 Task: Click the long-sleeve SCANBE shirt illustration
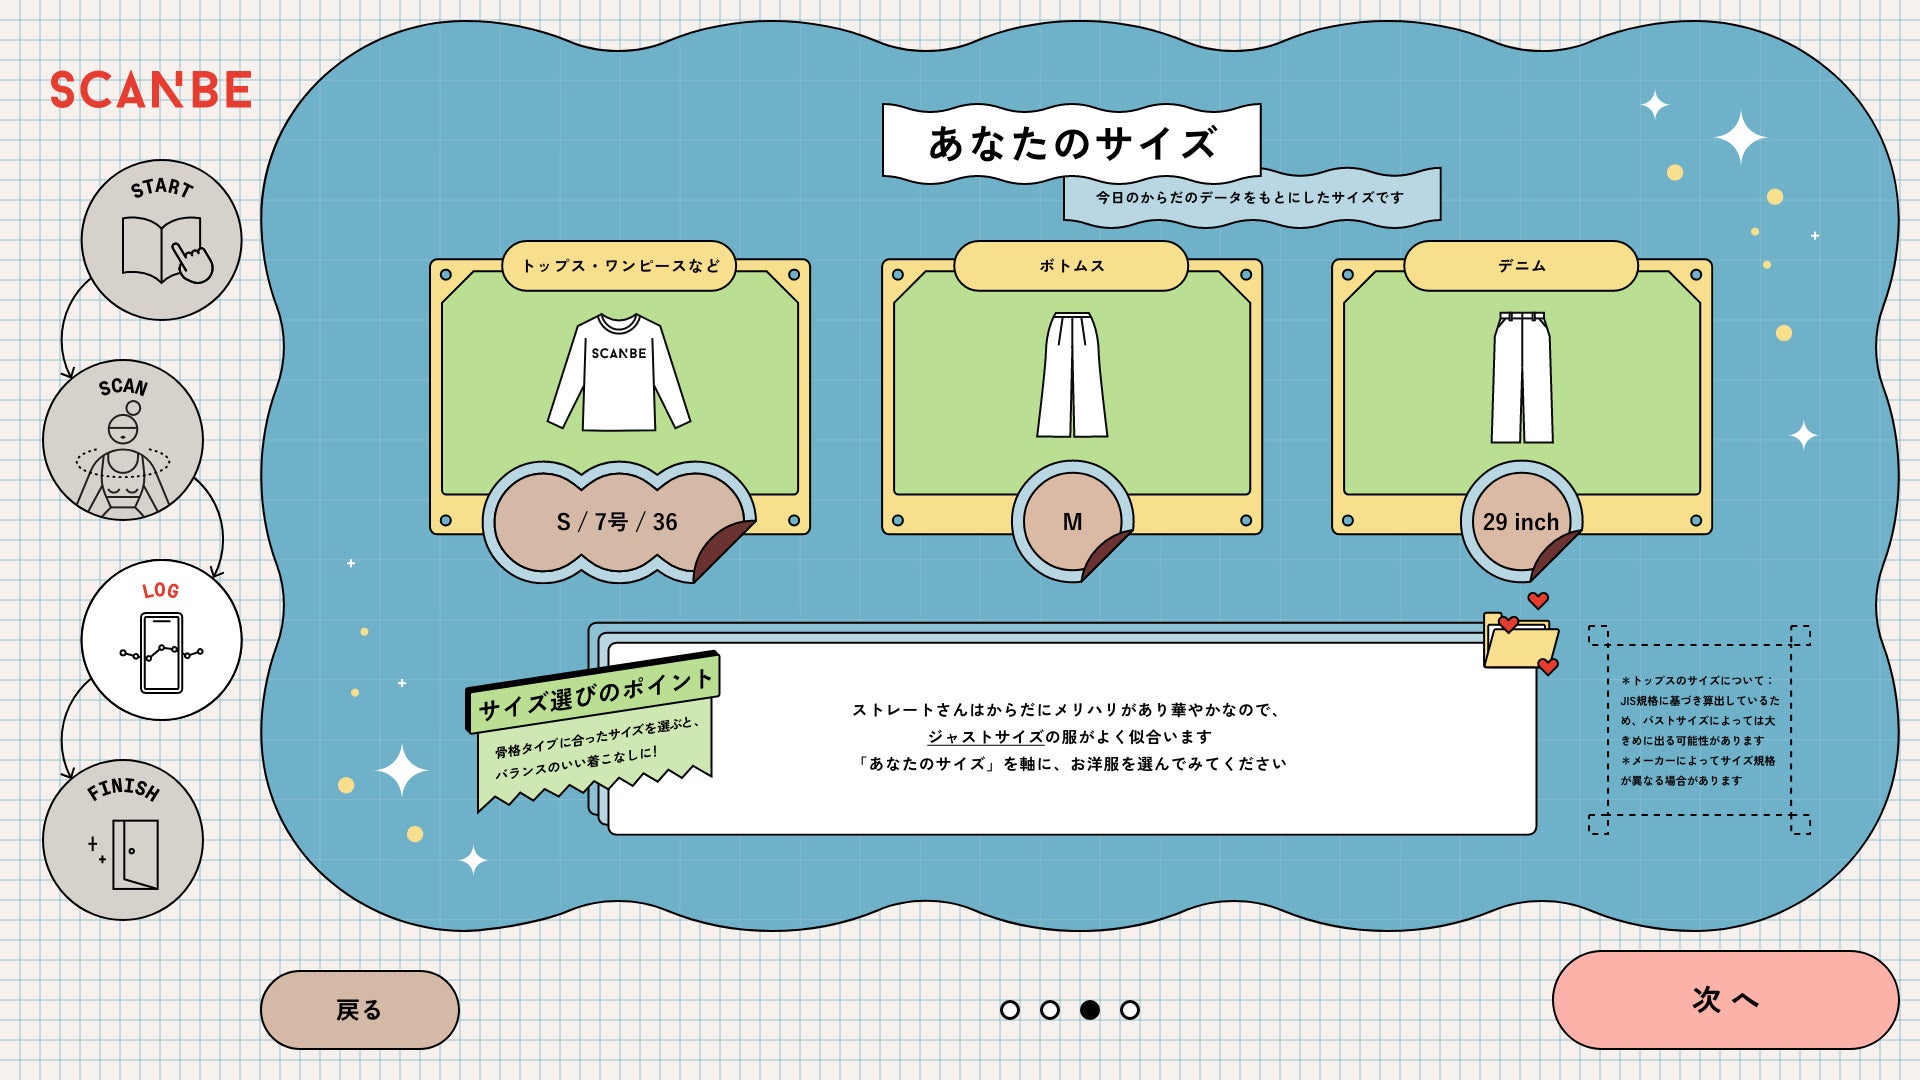pyautogui.click(x=619, y=372)
